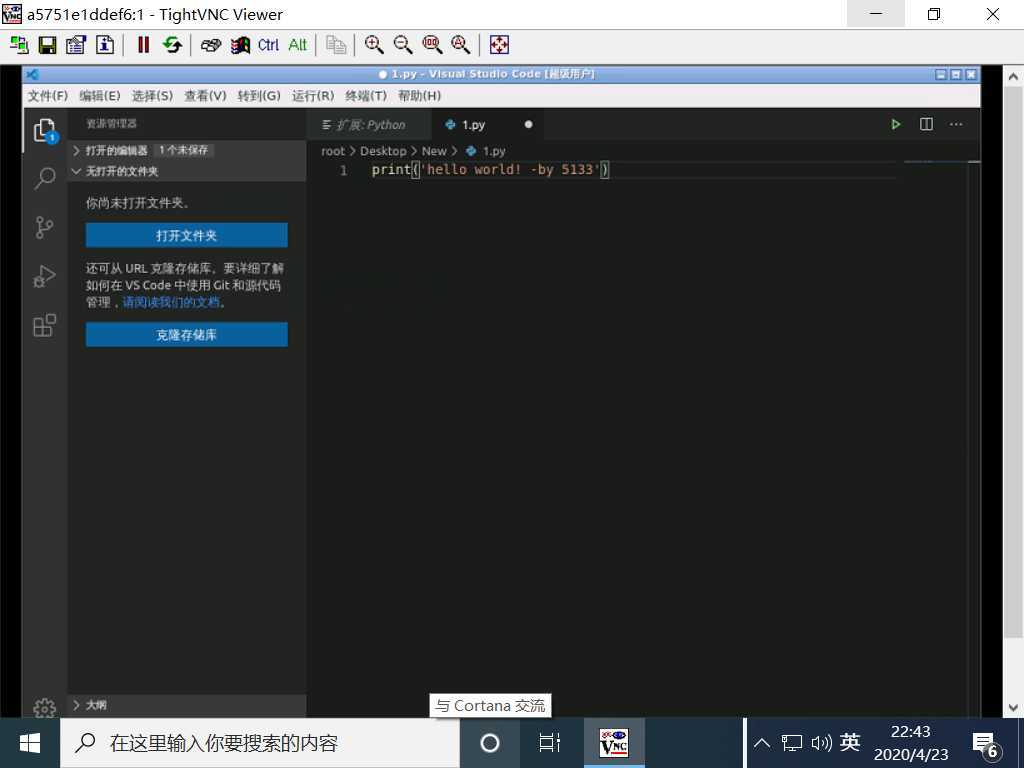
Task: Open the 文件(F) menu
Action: pyautogui.click(x=48, y=96)
